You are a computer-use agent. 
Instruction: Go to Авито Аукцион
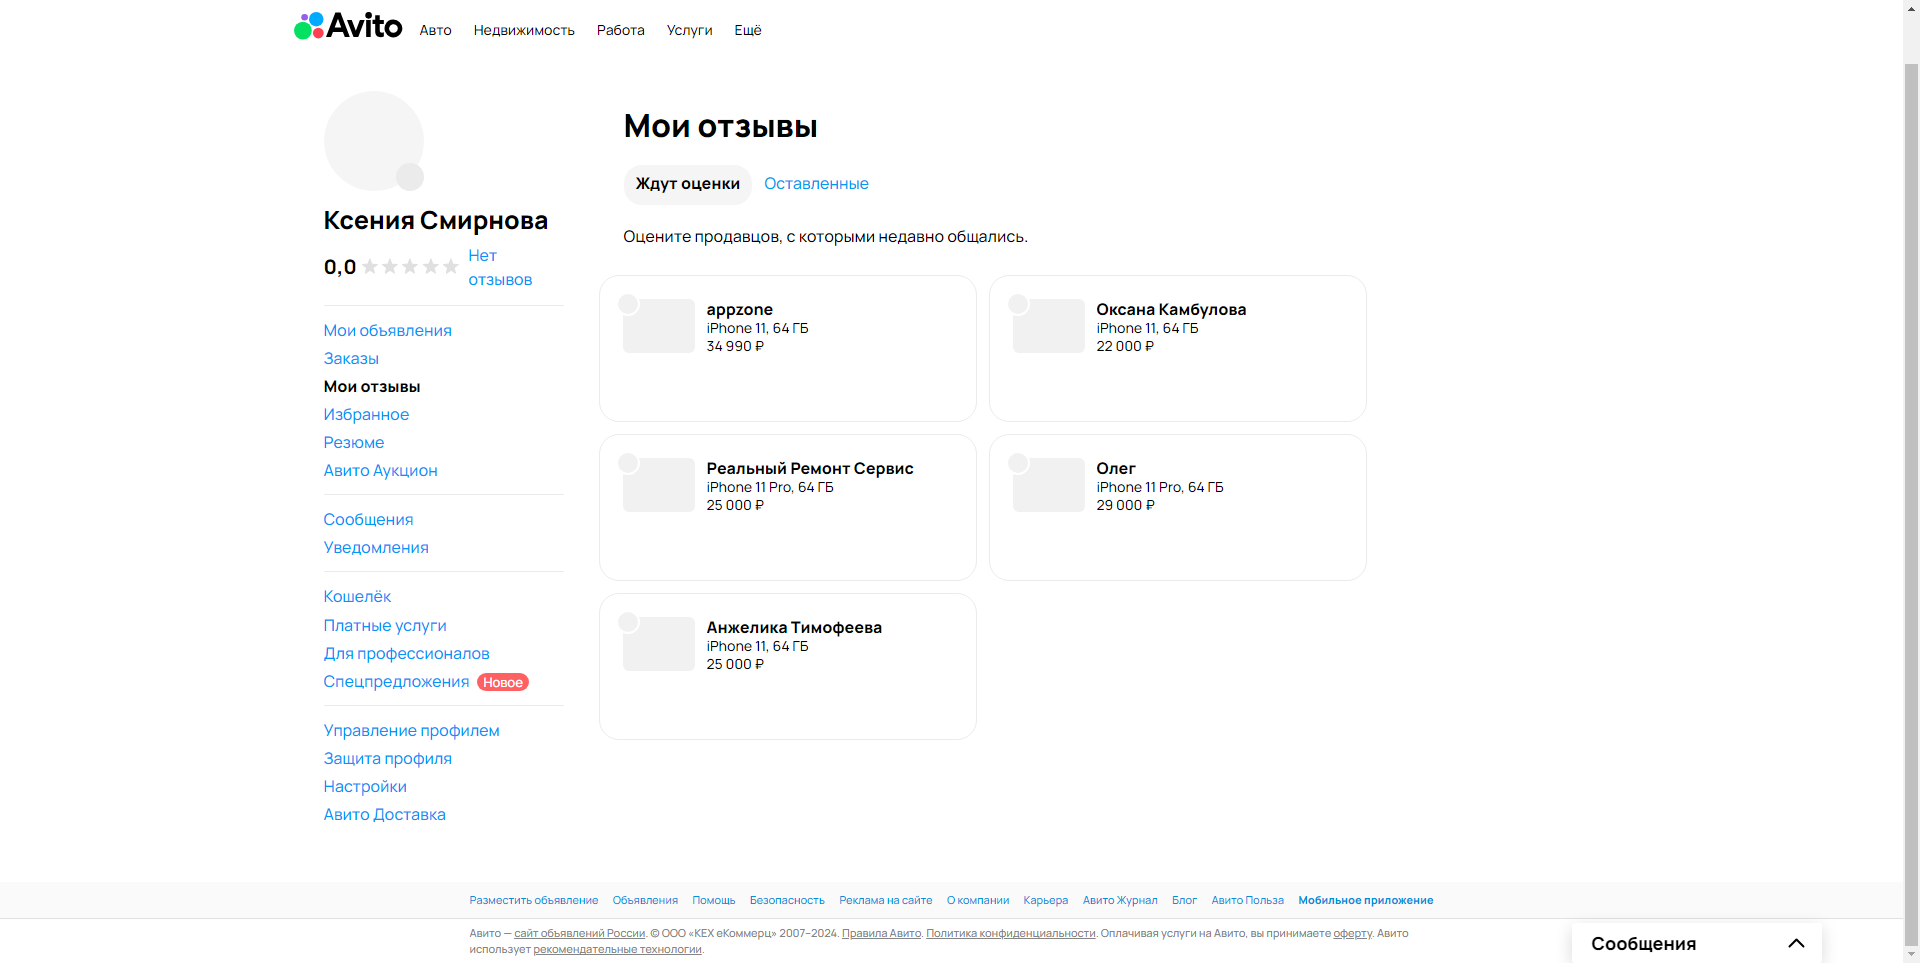tap(380, 470)
